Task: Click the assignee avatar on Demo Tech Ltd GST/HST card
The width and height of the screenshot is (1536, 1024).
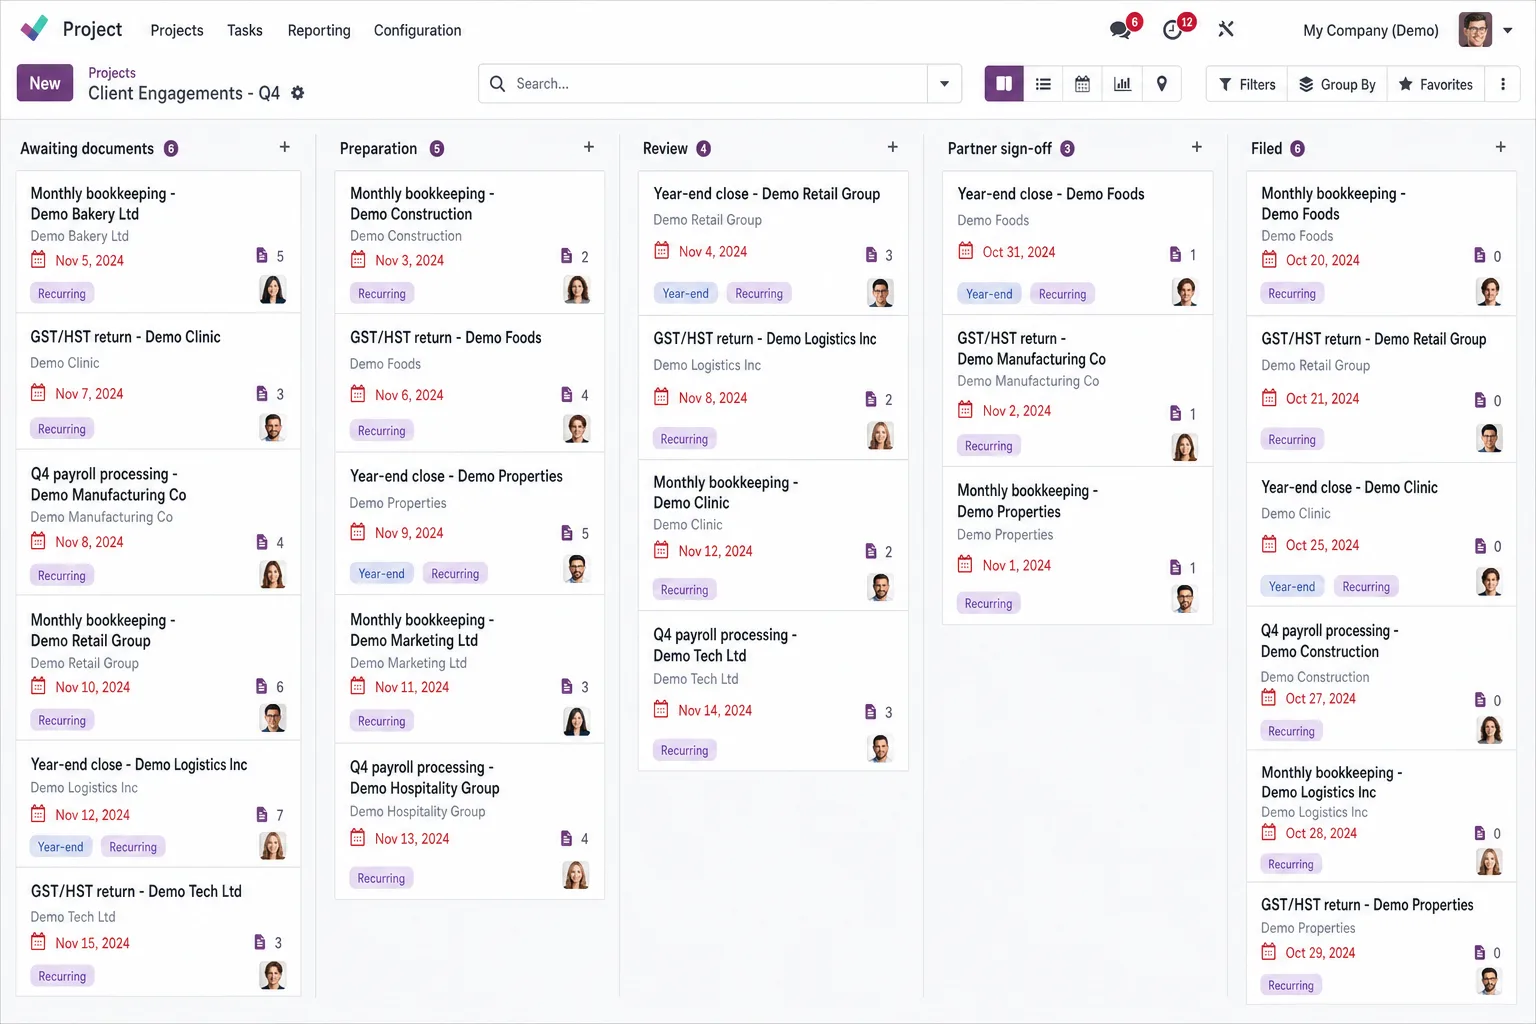Action: click(273, 974)
